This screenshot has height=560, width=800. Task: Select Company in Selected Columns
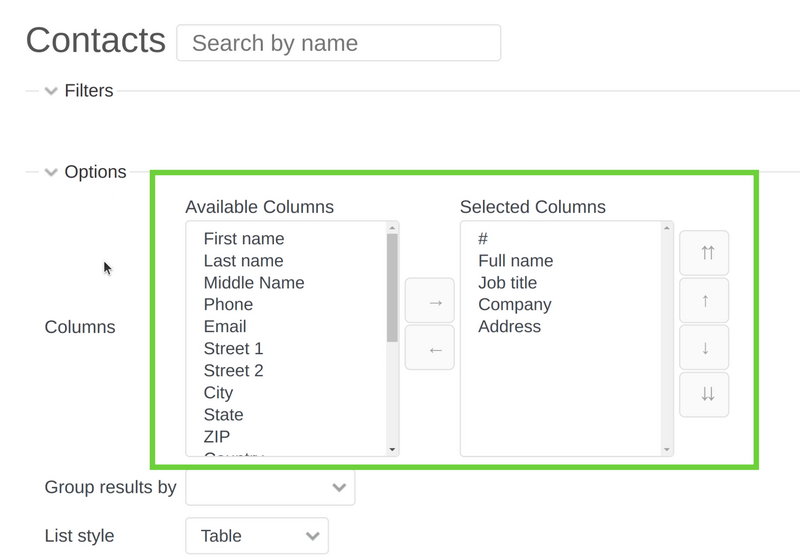point(514,304)
